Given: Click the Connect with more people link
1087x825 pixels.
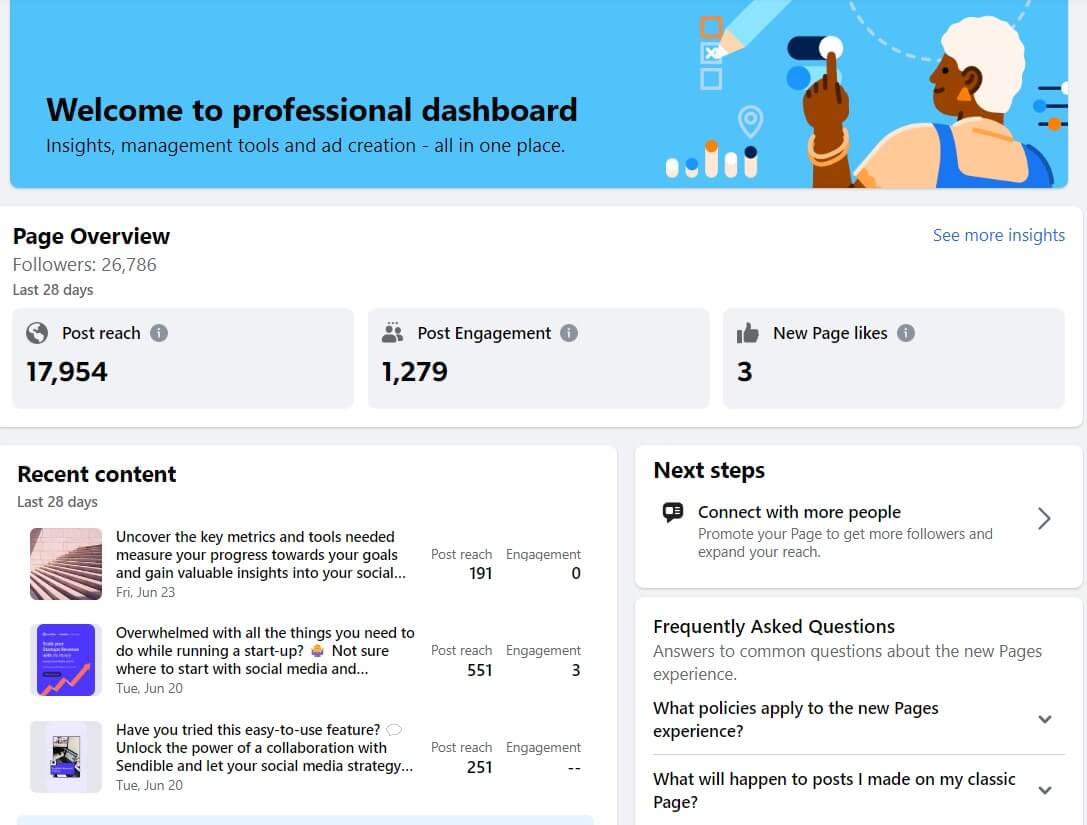Looking at the screenshot, I should point(799,512).
